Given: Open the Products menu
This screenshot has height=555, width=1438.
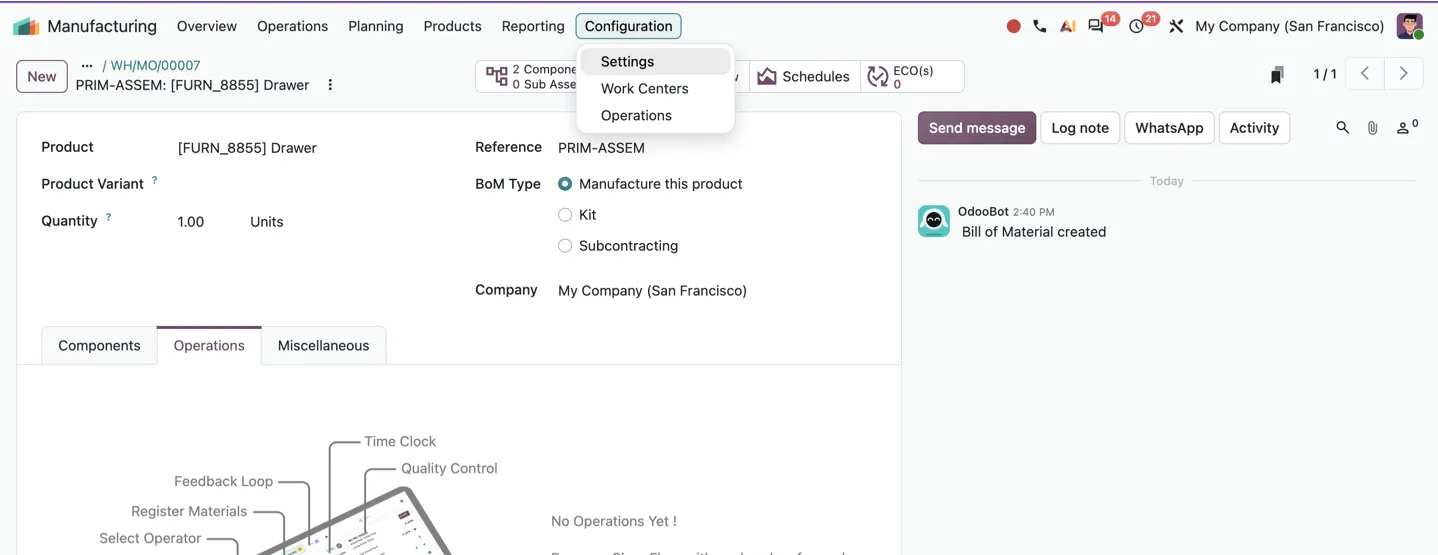Looking at the screenshot, I should click(452, 26).
